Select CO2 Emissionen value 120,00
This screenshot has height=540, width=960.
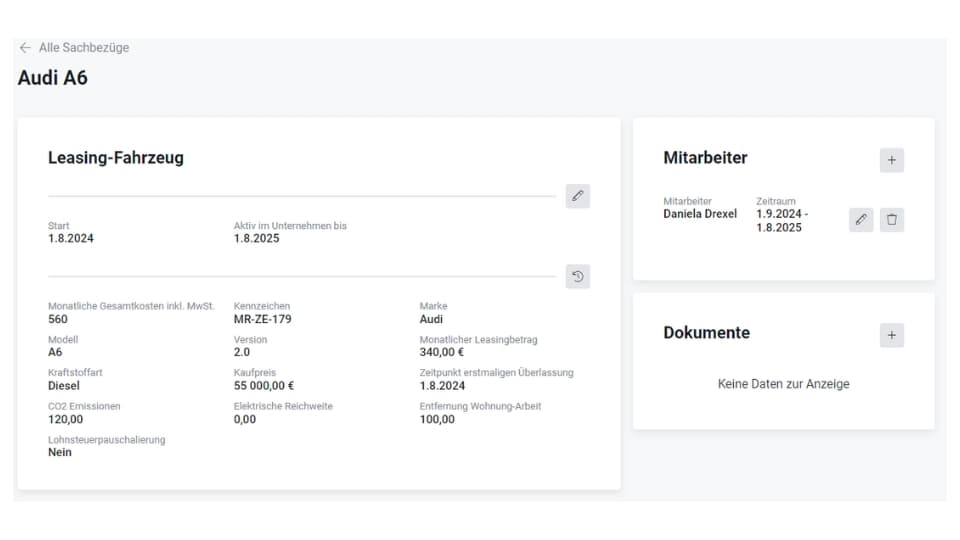(66, 419)
